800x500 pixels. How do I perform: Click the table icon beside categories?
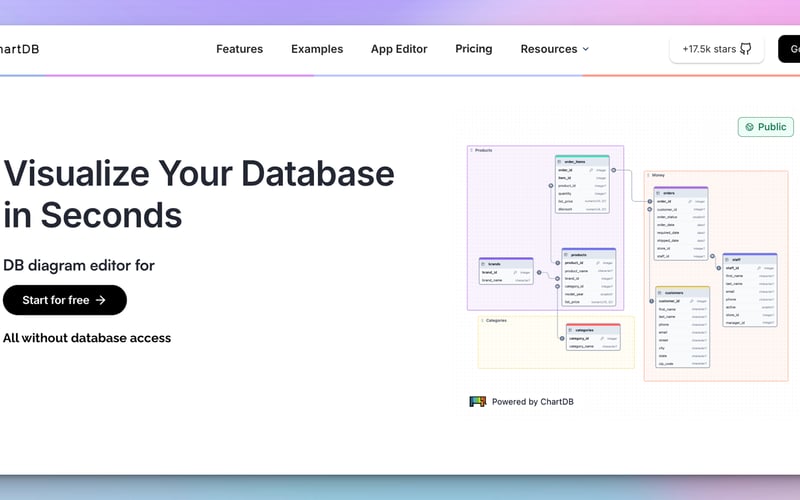pyautogui.click(x=571, y=330)
